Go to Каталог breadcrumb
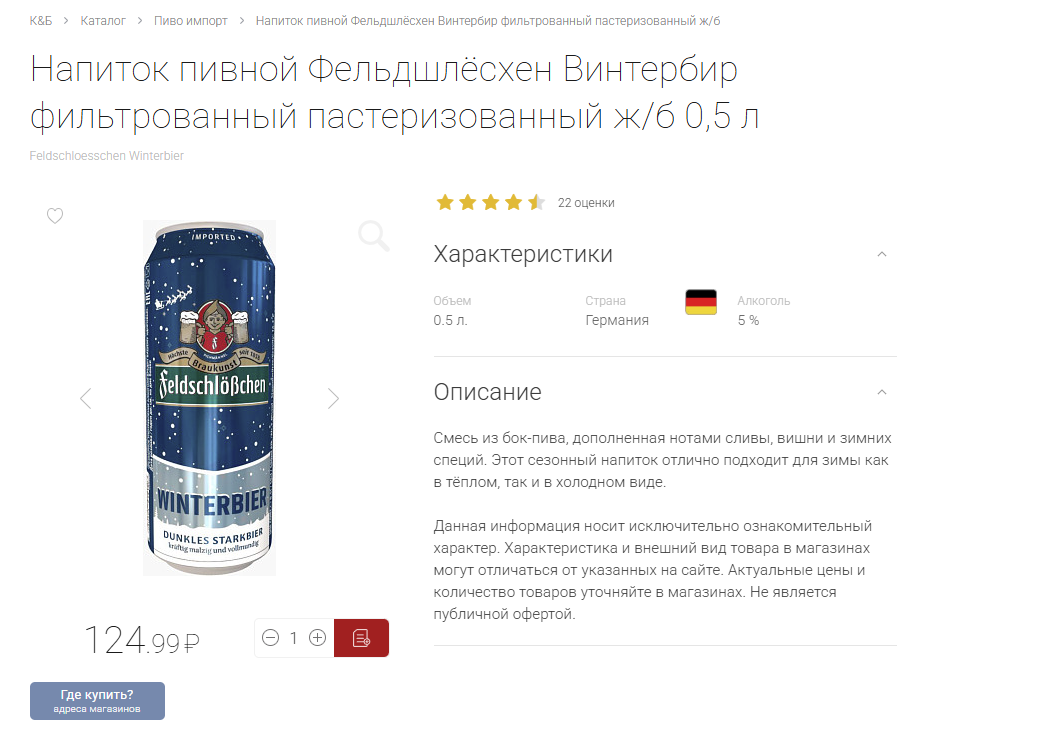1042x749 pixels. (103, 21)
